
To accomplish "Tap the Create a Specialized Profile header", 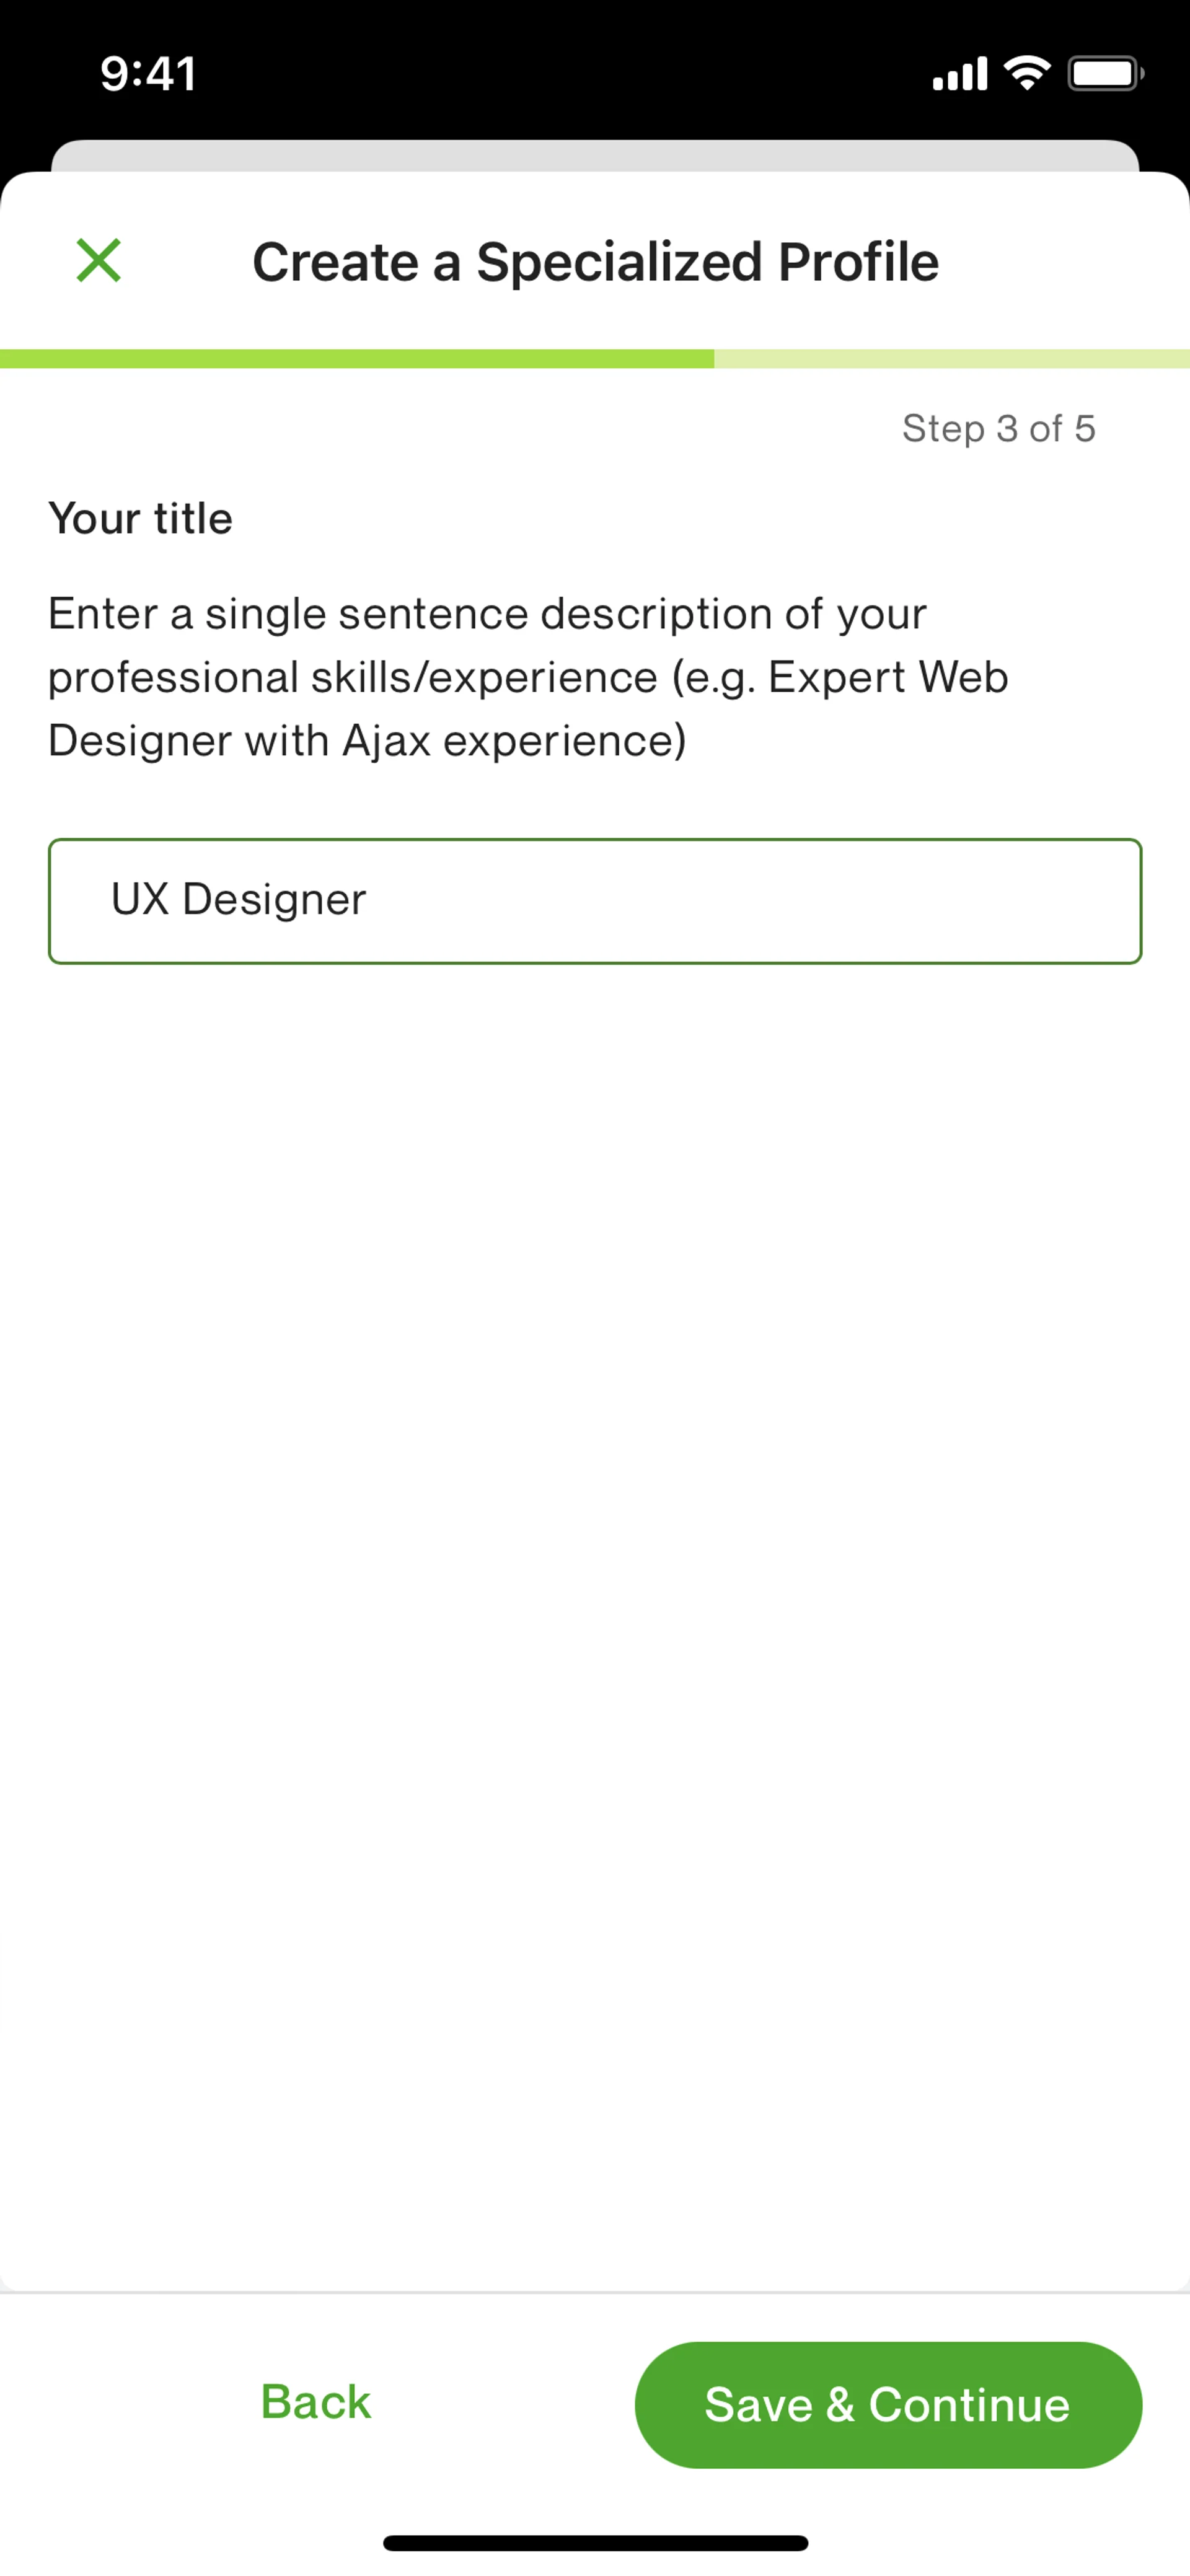I will (595, 262).
